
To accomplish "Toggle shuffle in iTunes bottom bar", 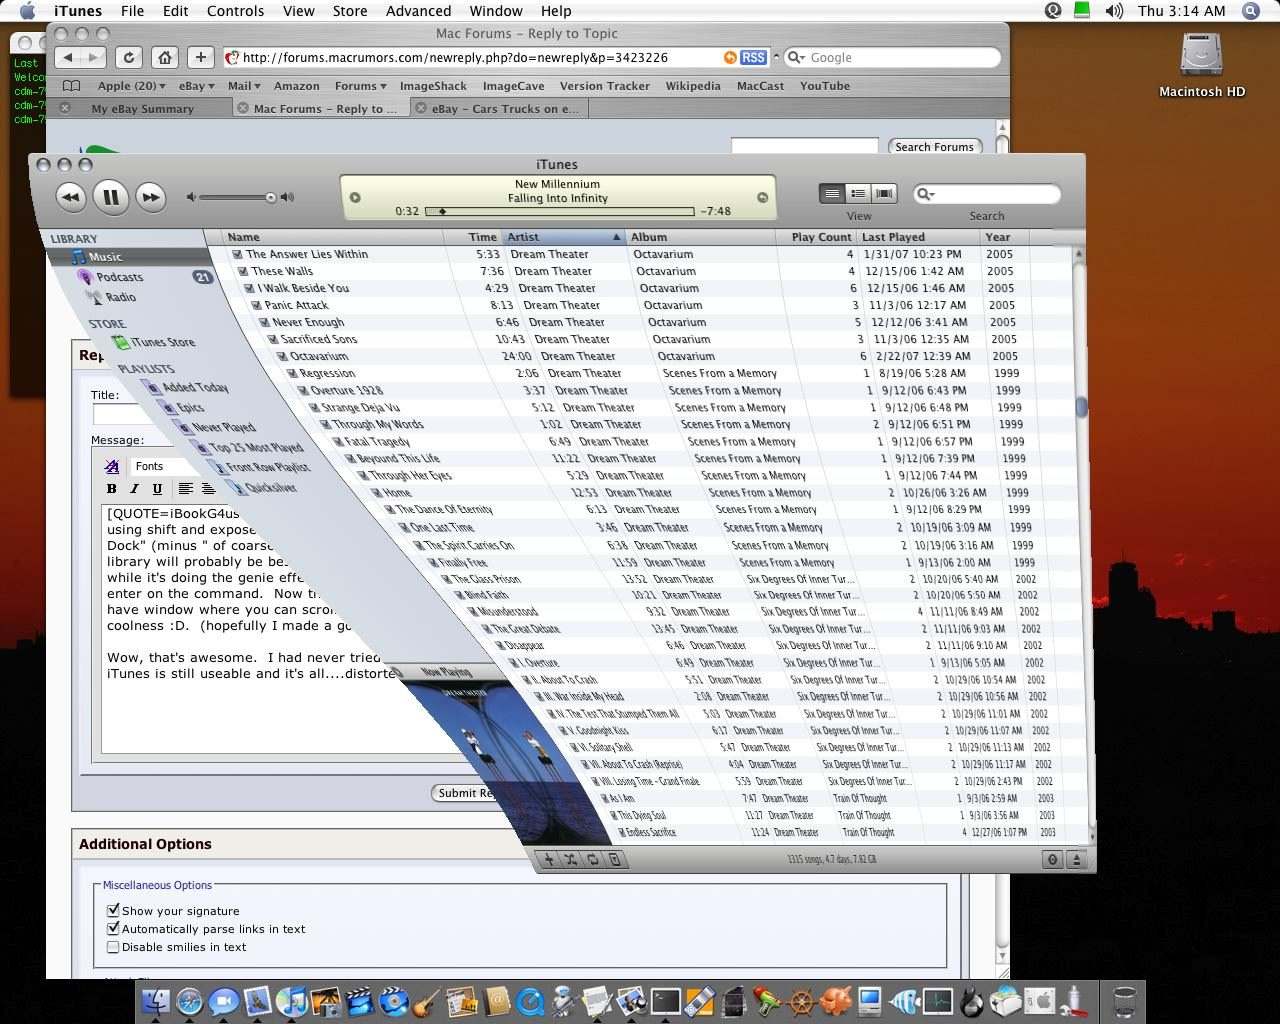I will (x=571, y=859).
